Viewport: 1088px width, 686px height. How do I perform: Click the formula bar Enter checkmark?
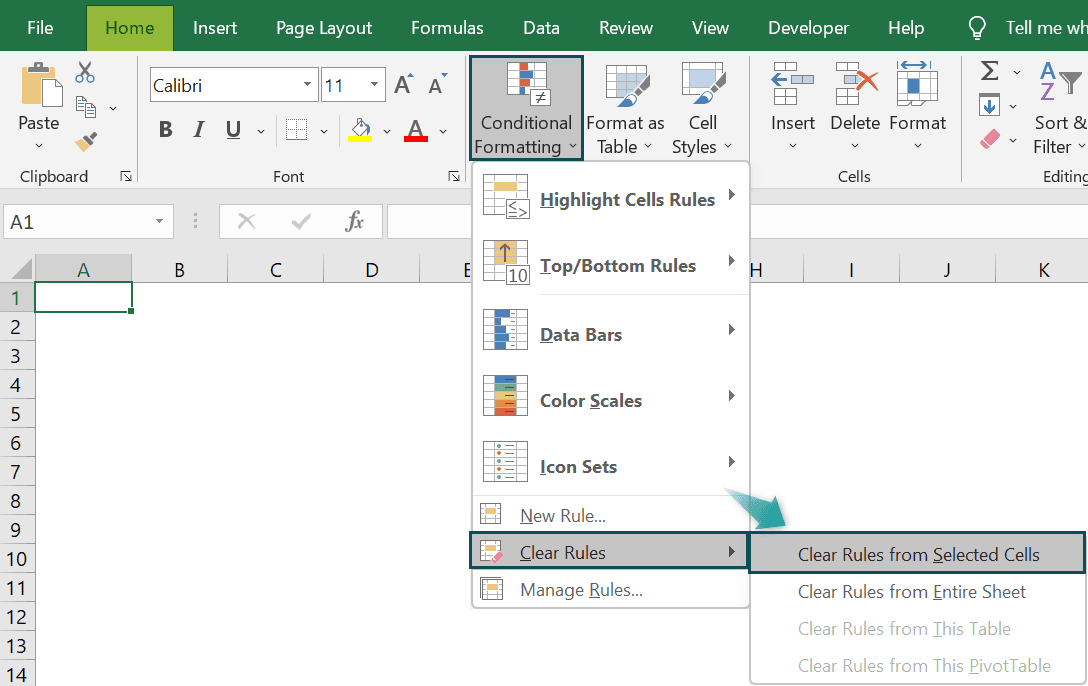pos(300,222)
